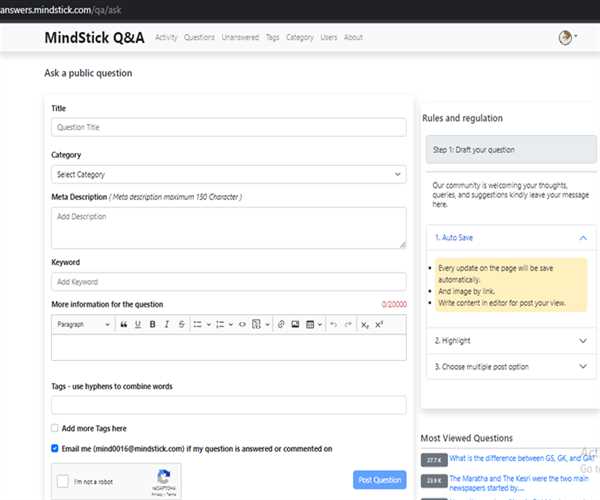Image resolution: width=600 pixels, height=500 pixels.
Task: Go to the Questions nav item
Action: pyautogui.click(x=199, y=37)
